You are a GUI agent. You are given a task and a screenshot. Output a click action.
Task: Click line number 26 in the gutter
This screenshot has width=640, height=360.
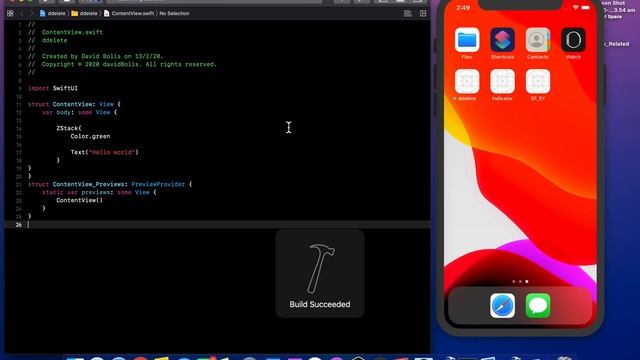point(18,224)
